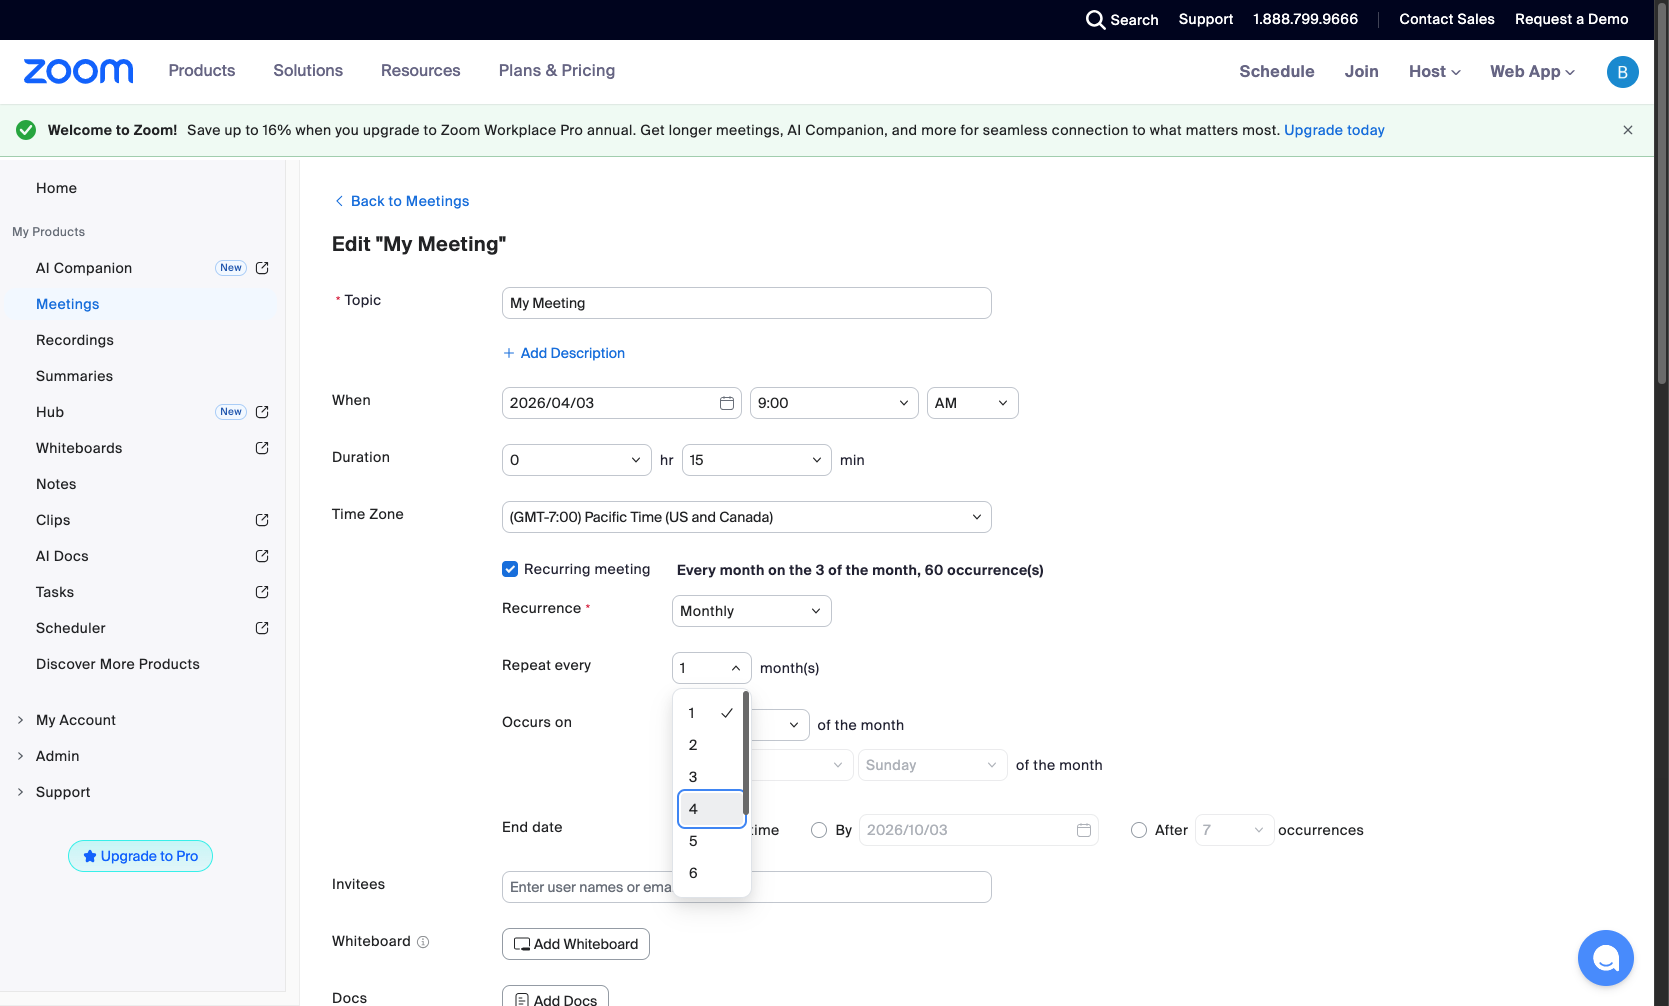Click Back to Meetings link
Image resolution: width=1669 pixels, height=1006 pixels.
(x=401, y=201)
